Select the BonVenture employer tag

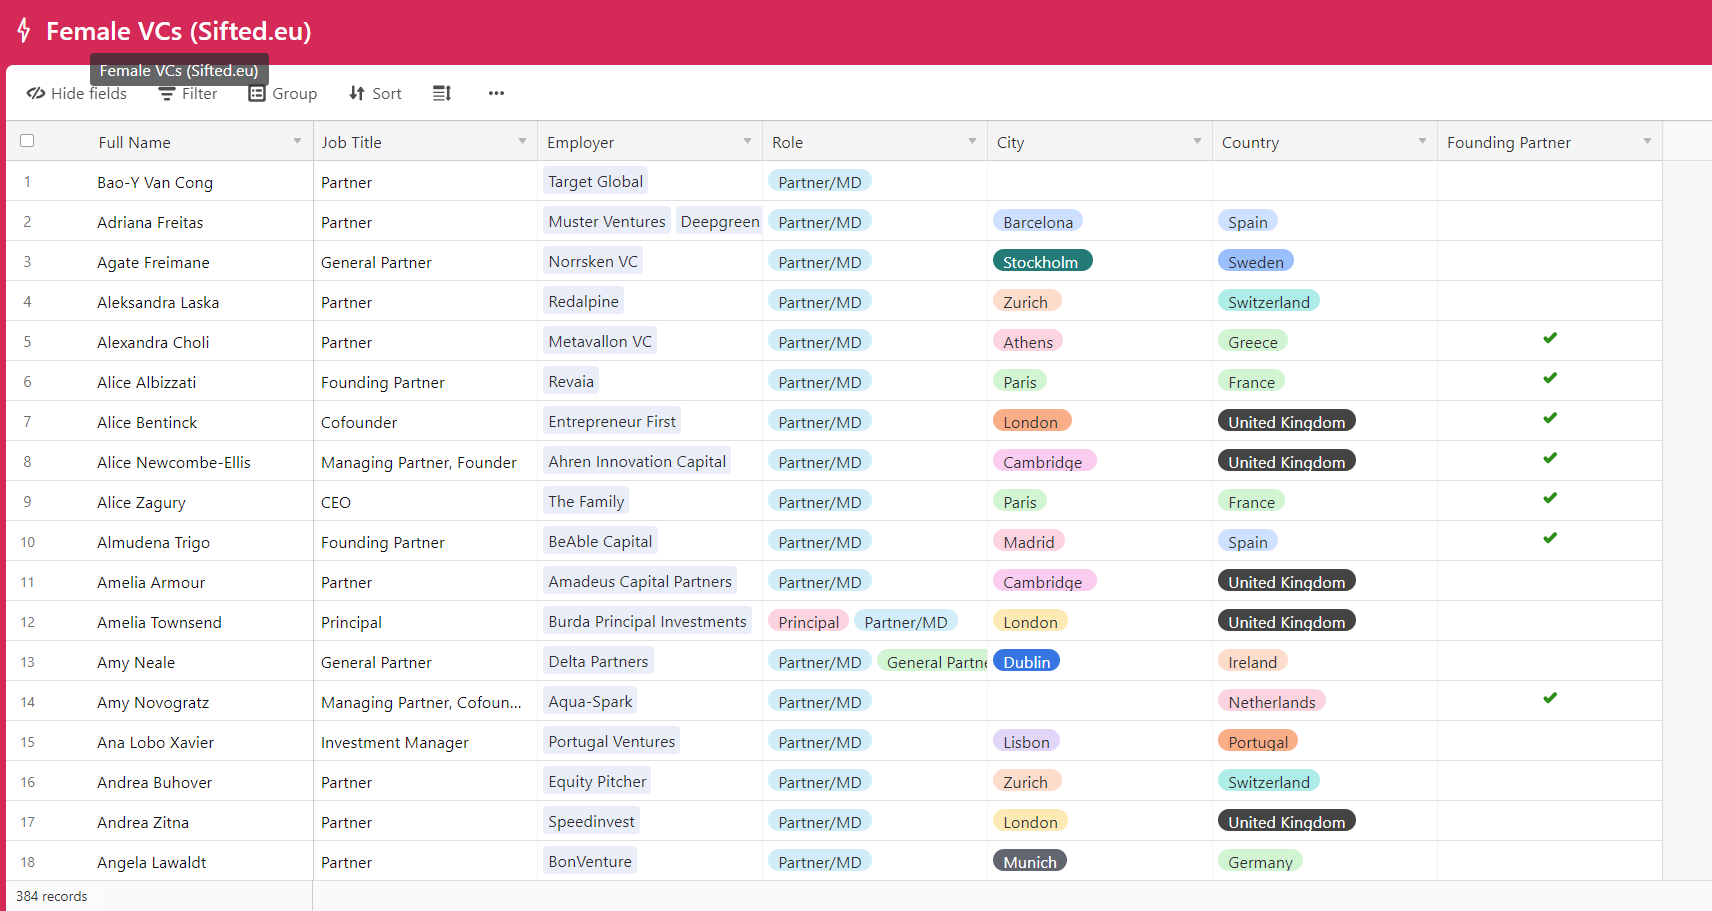[590, 861]
